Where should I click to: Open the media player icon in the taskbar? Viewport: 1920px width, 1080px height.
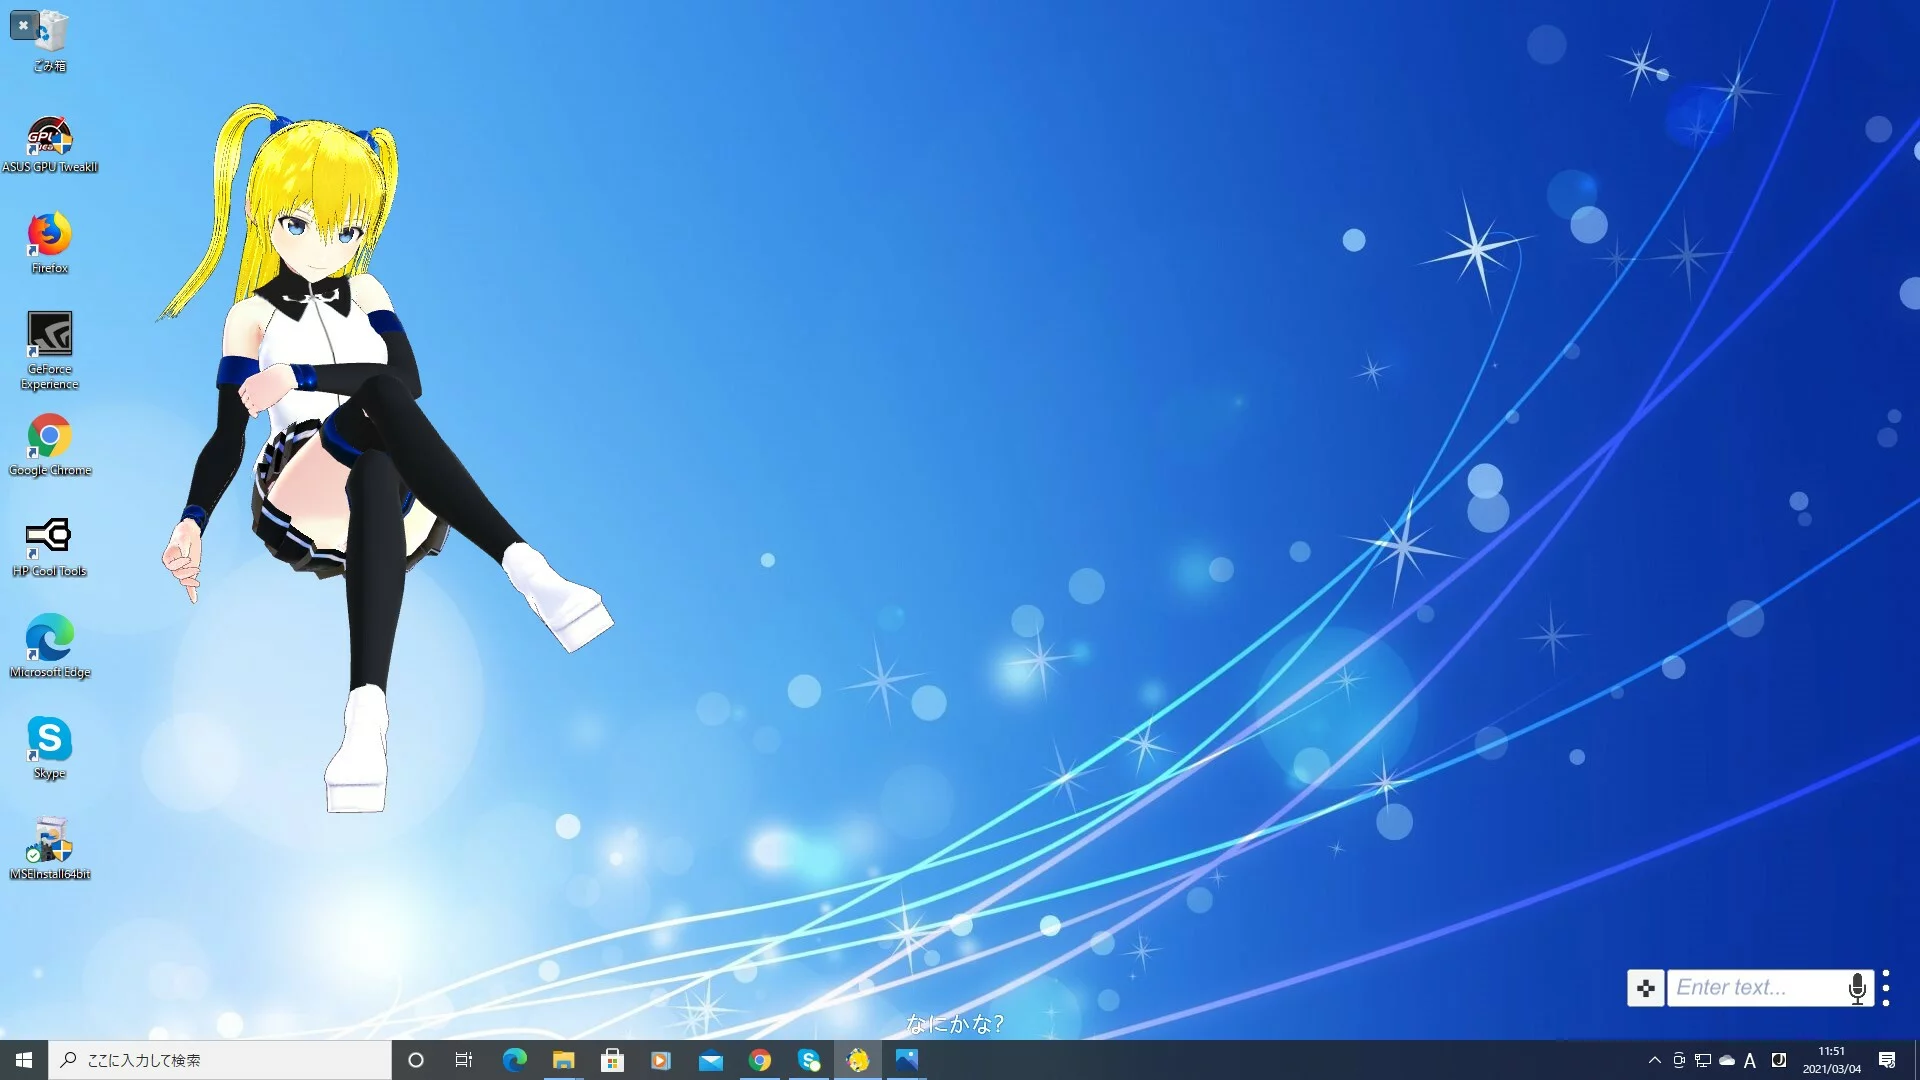pos(661,1060)
